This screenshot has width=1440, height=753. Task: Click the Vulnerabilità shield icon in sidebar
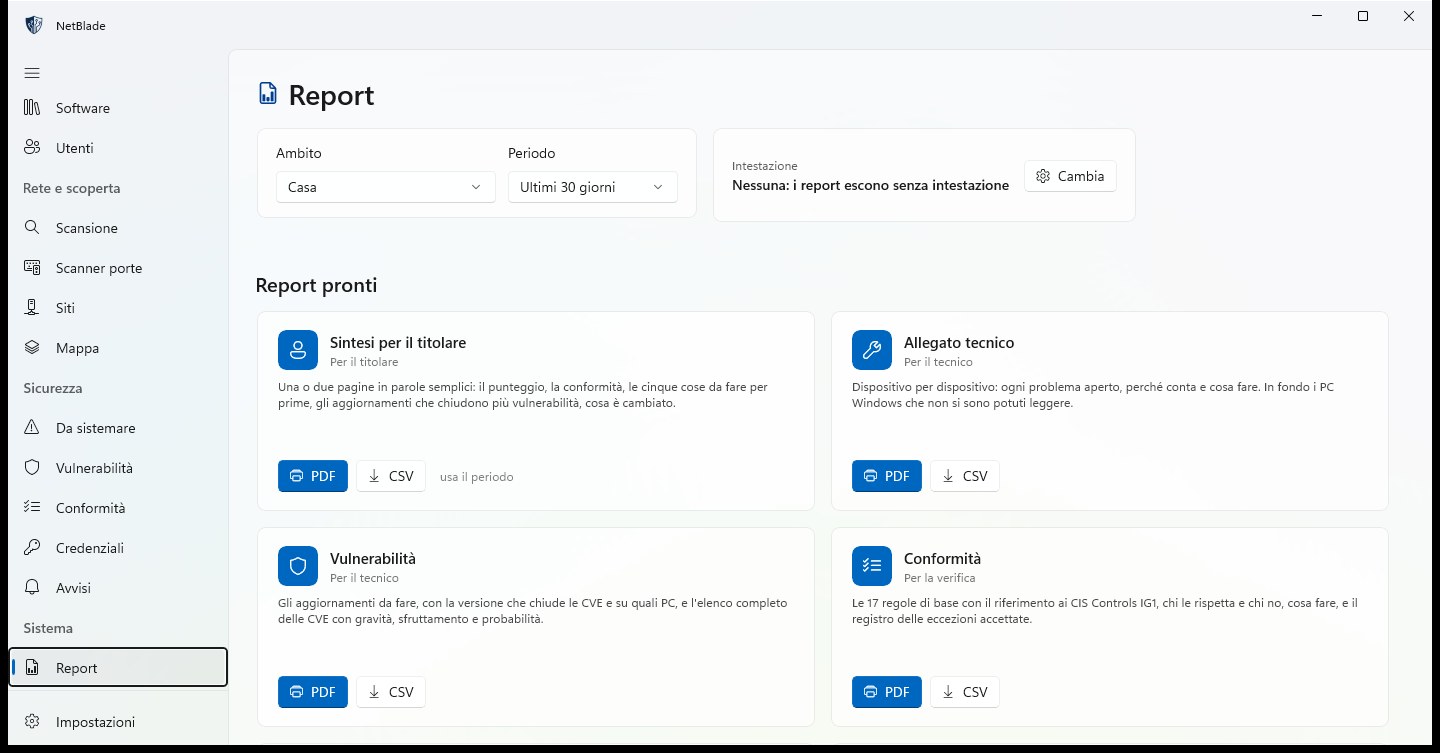point(32,468)
